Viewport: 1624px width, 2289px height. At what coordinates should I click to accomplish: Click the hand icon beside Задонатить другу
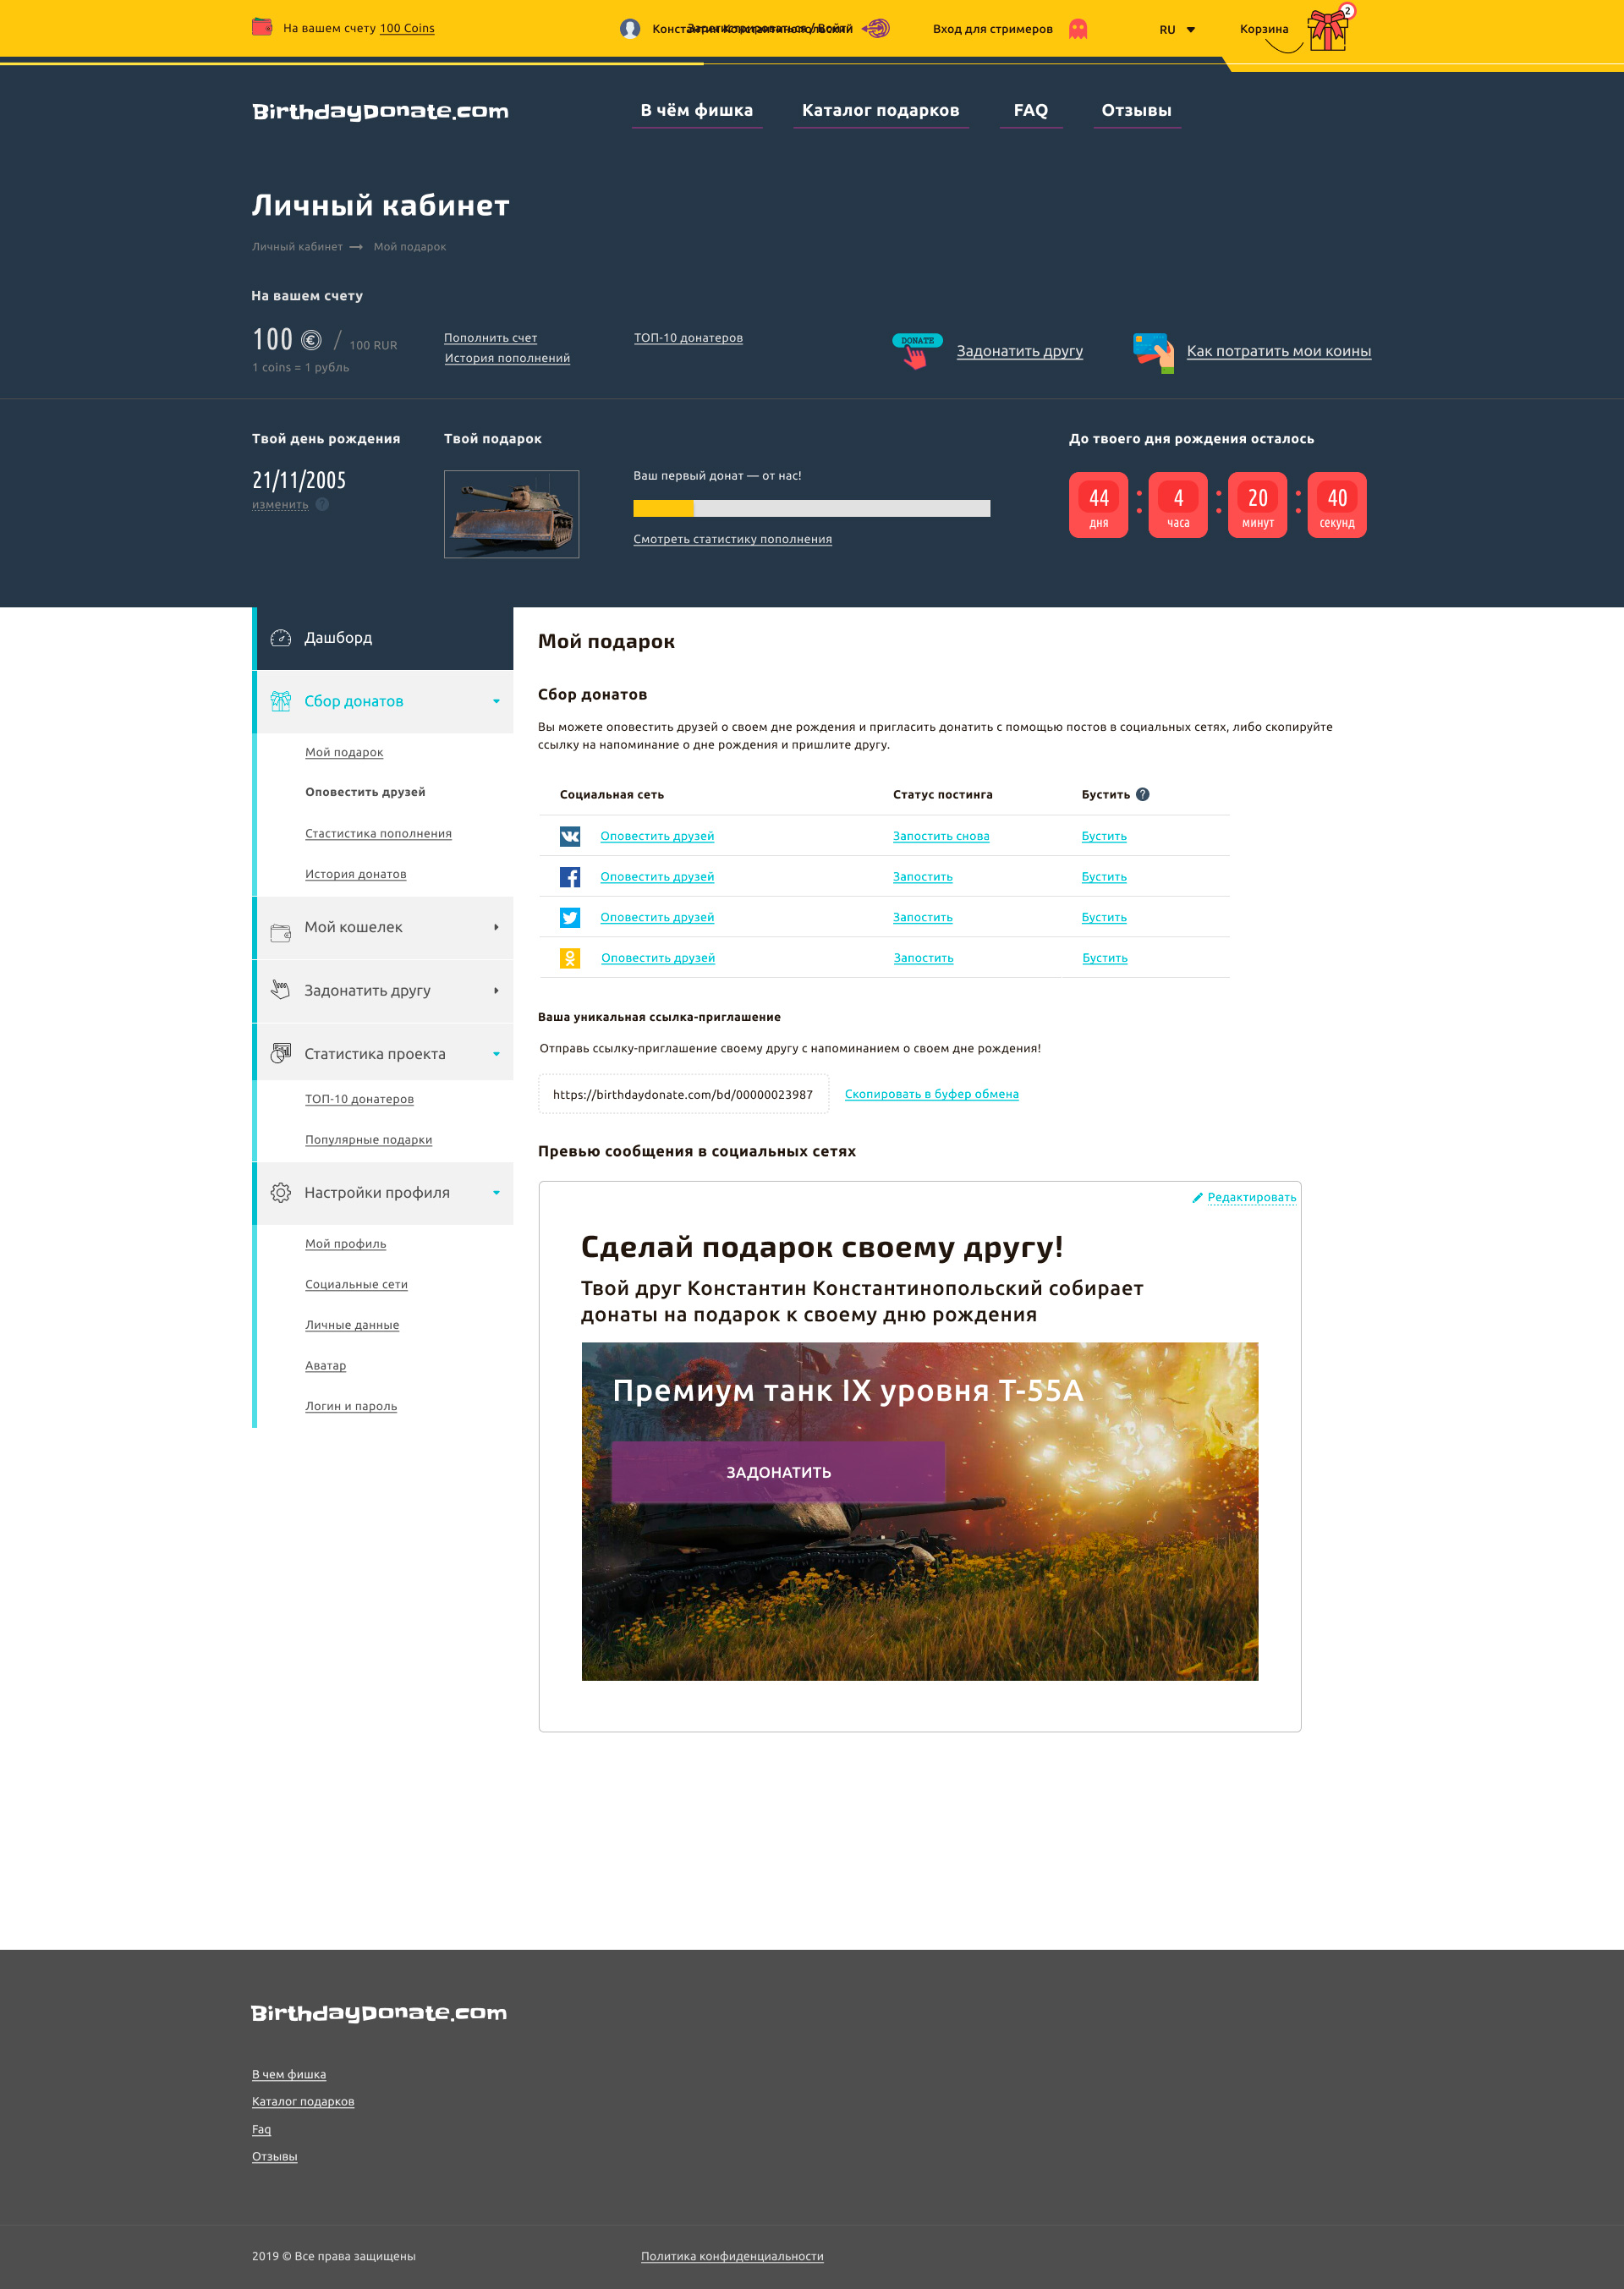coord(281,990)
